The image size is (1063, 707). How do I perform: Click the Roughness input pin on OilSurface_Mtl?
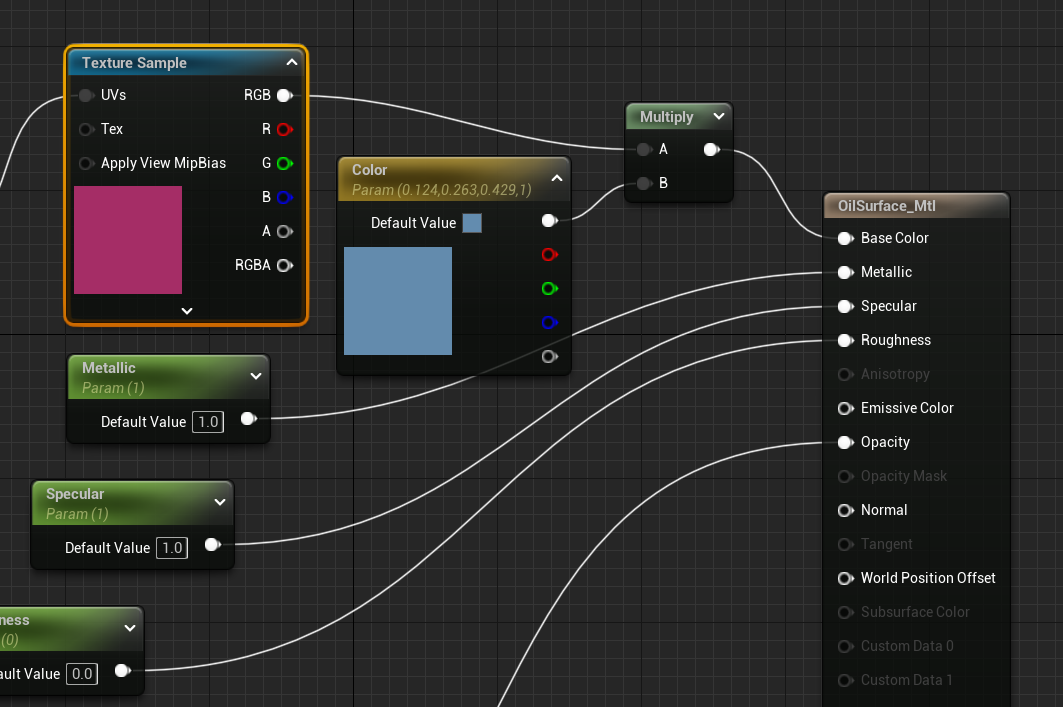pyautogui.click(x=845, y=340)
